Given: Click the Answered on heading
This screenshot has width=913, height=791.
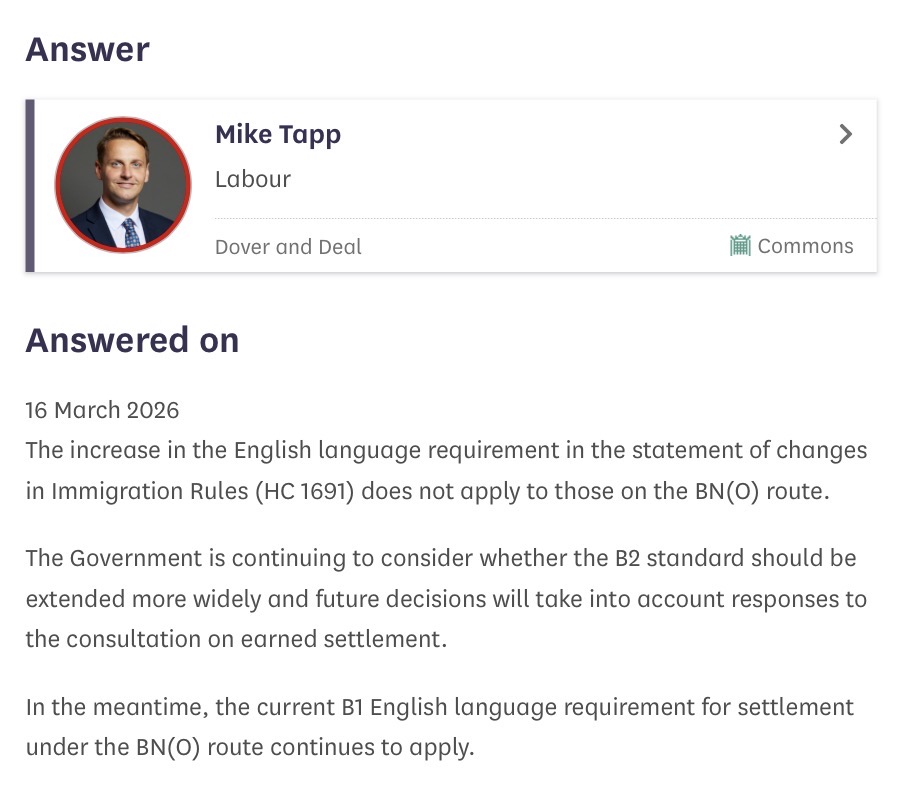Looking at the screenshot, I should click(132, 340).
